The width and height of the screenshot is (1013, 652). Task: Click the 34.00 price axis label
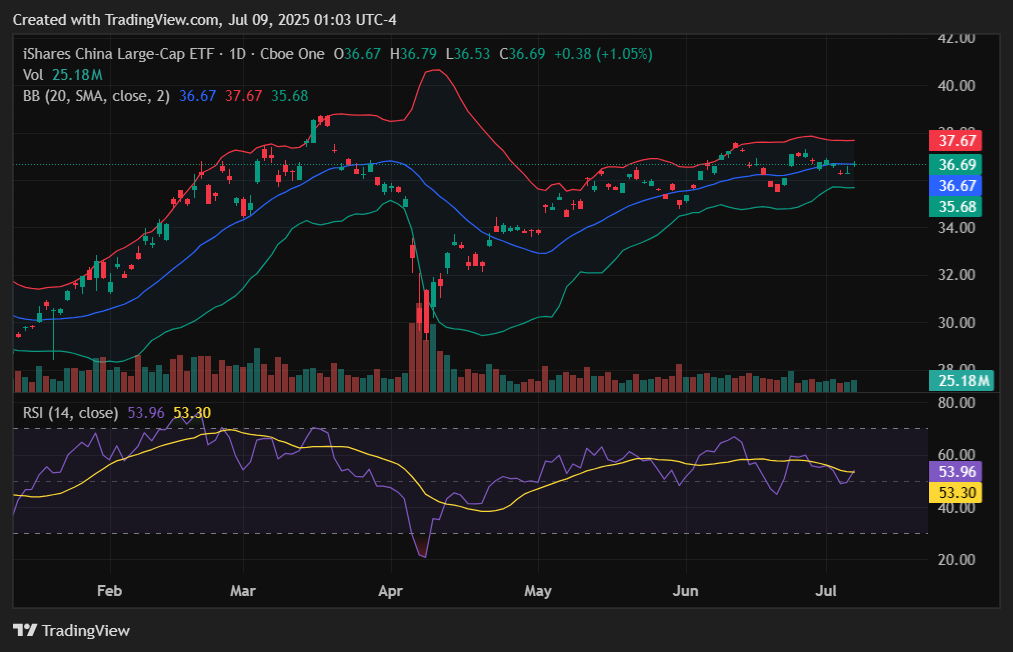(956, 227)
